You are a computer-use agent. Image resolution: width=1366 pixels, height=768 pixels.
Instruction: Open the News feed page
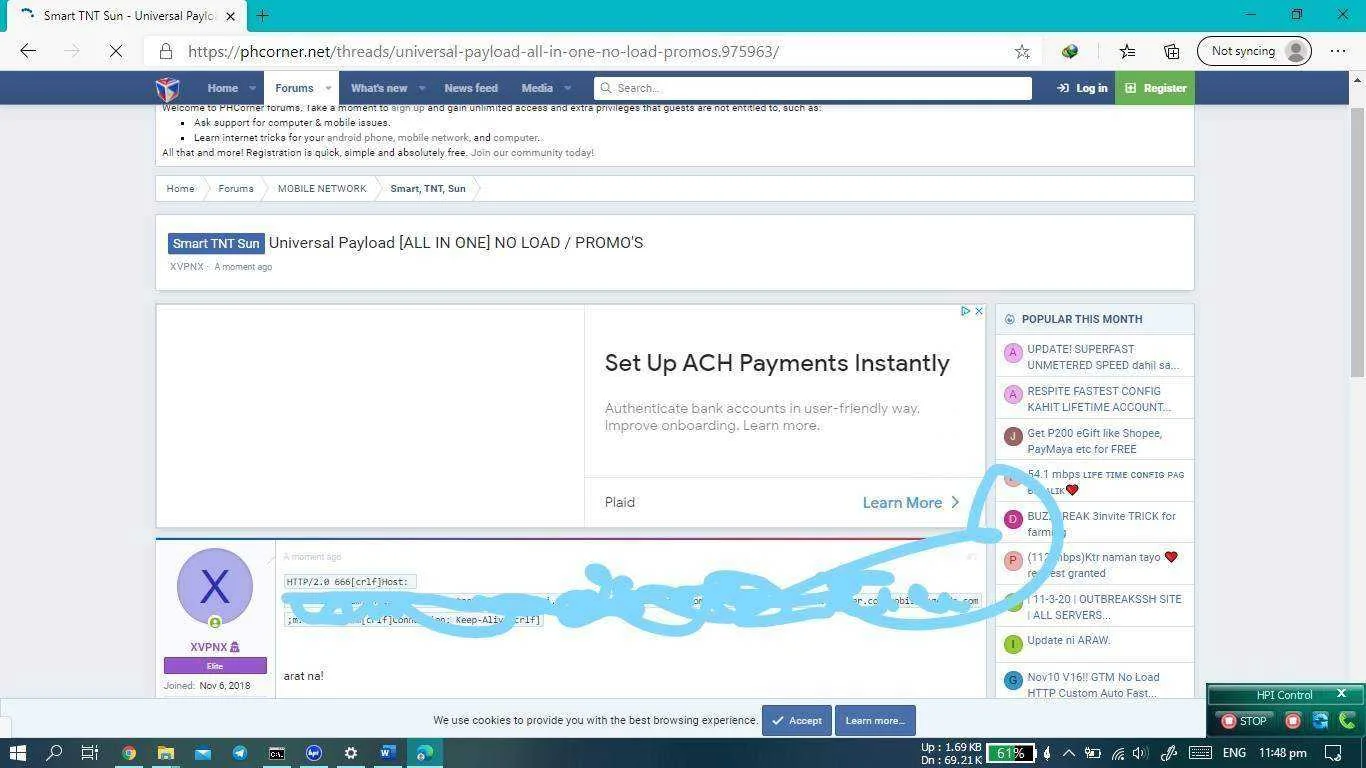coord(471,88)
